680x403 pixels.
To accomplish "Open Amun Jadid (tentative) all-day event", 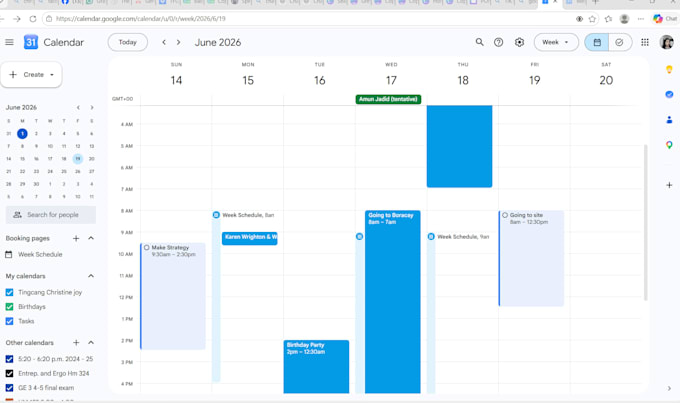I will (x=388, y=99).
